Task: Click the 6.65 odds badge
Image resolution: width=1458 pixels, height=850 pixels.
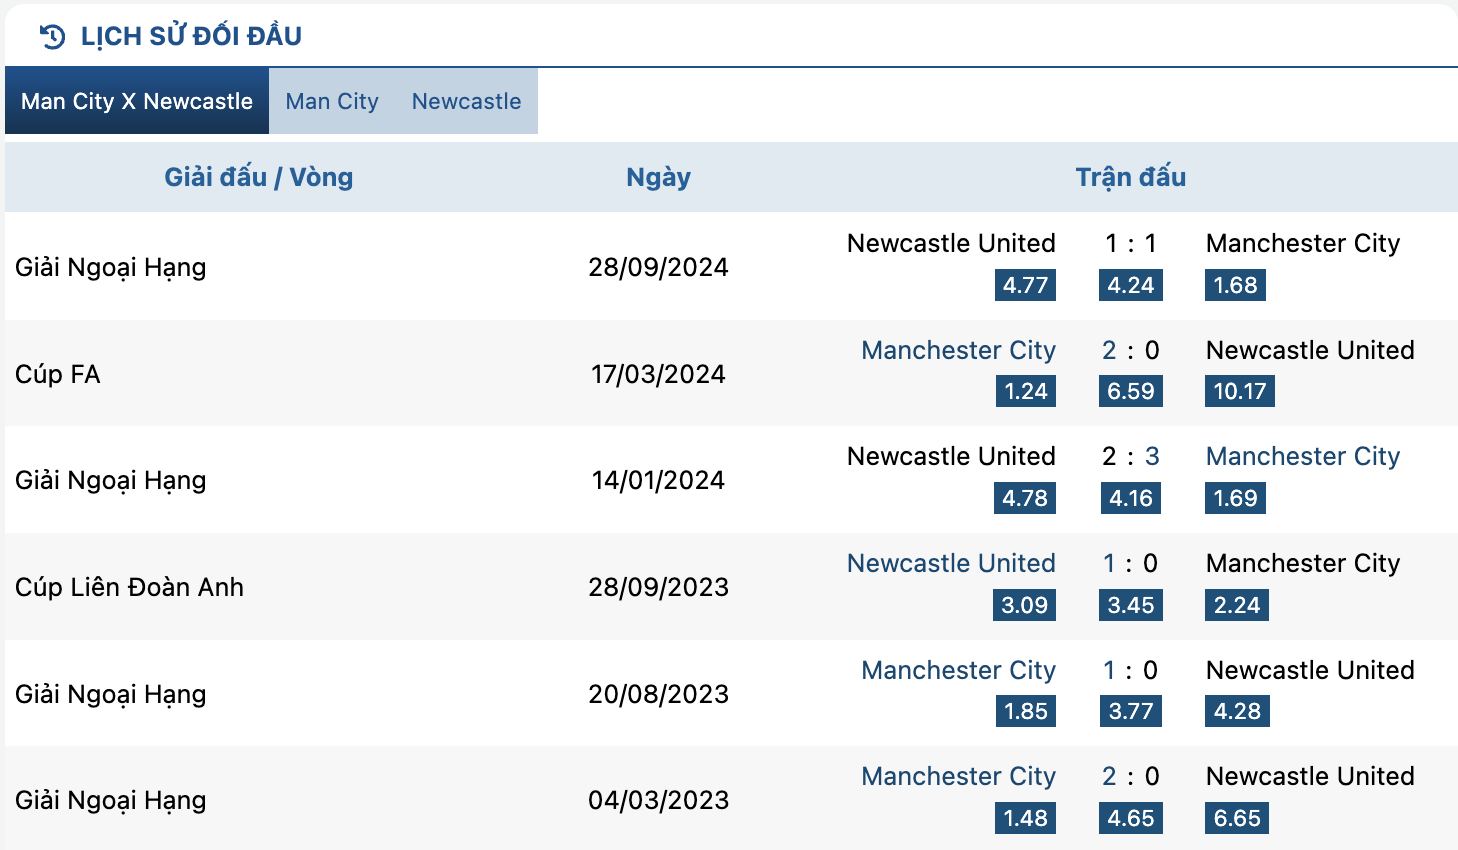Action: pos(1236,818)
